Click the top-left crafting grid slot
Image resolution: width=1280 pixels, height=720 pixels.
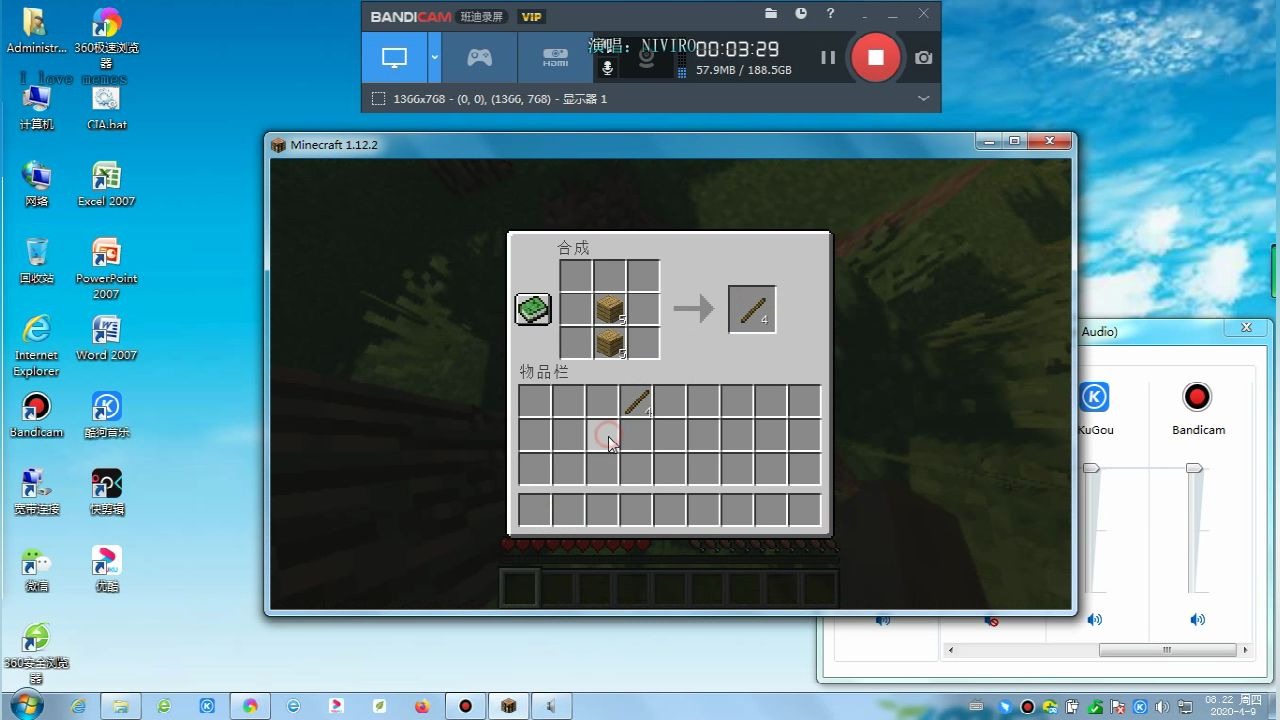(576, 276)
